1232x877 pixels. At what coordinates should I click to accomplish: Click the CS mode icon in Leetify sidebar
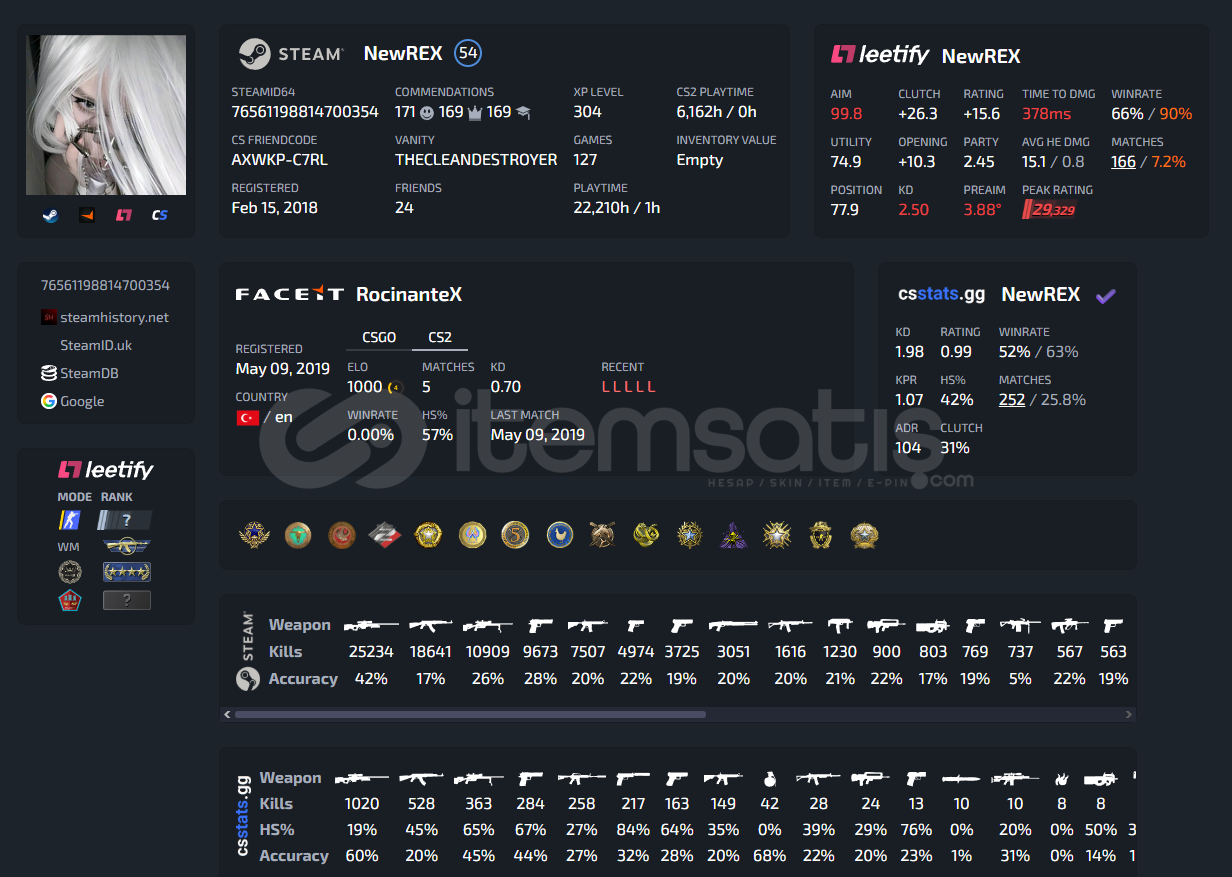click(69, 520)
